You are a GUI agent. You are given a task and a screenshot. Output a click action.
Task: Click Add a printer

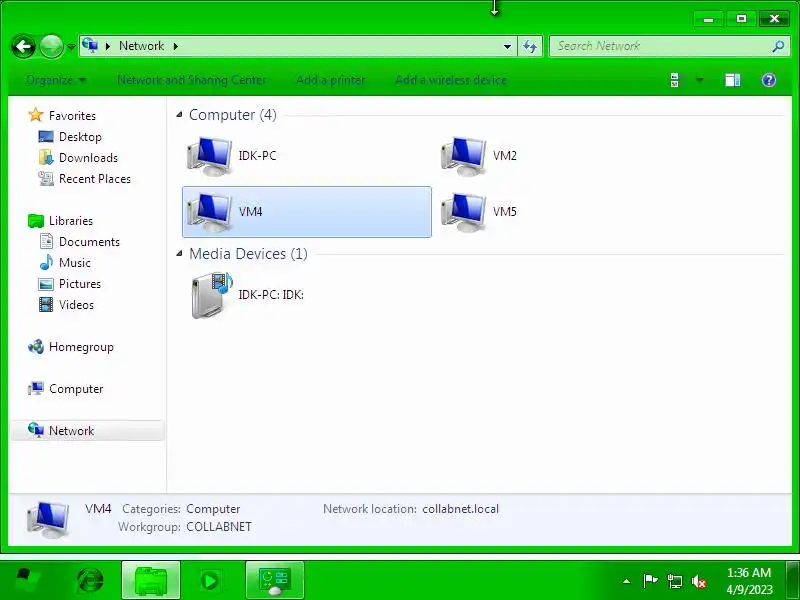point(331,80)
